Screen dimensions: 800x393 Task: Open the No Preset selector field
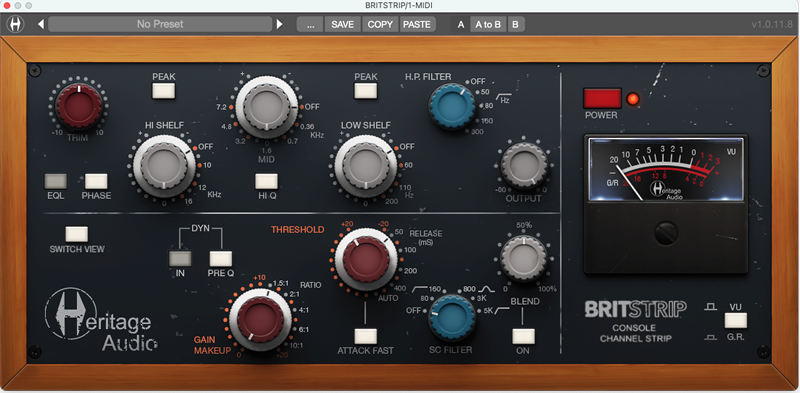[160, 24]
